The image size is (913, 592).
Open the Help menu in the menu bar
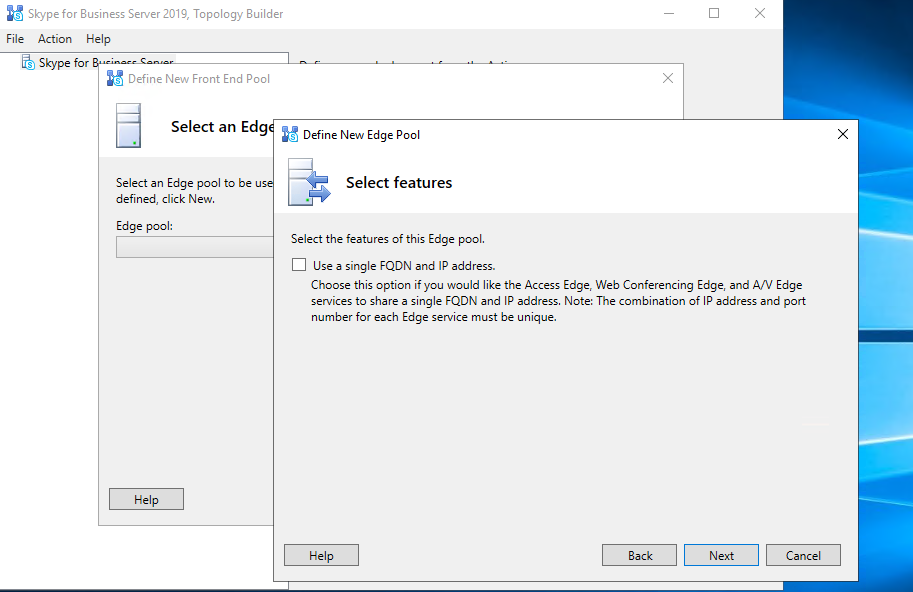pos(98,39)
